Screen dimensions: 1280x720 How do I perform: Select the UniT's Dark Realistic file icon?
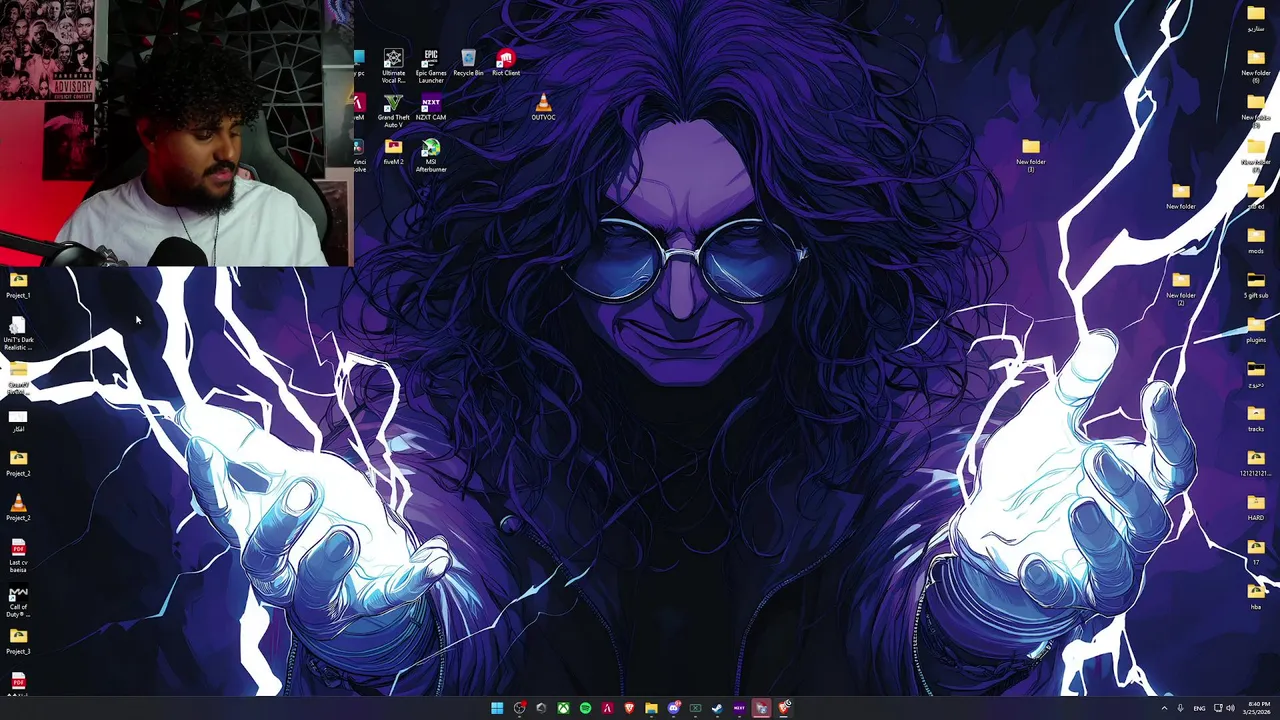pos(18,334)
